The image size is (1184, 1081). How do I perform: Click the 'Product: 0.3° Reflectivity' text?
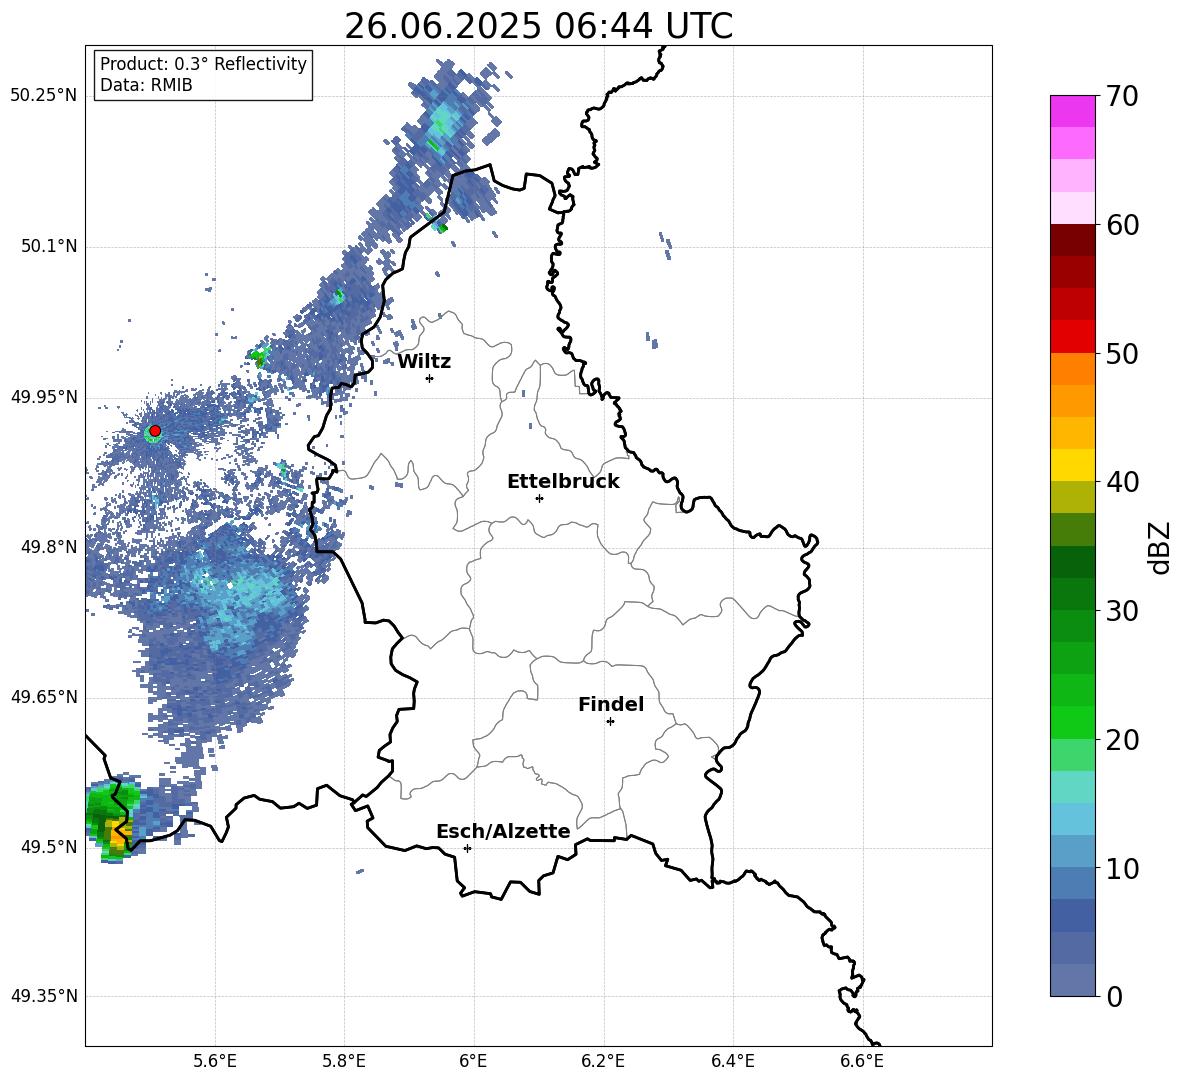tap(203, 64)
